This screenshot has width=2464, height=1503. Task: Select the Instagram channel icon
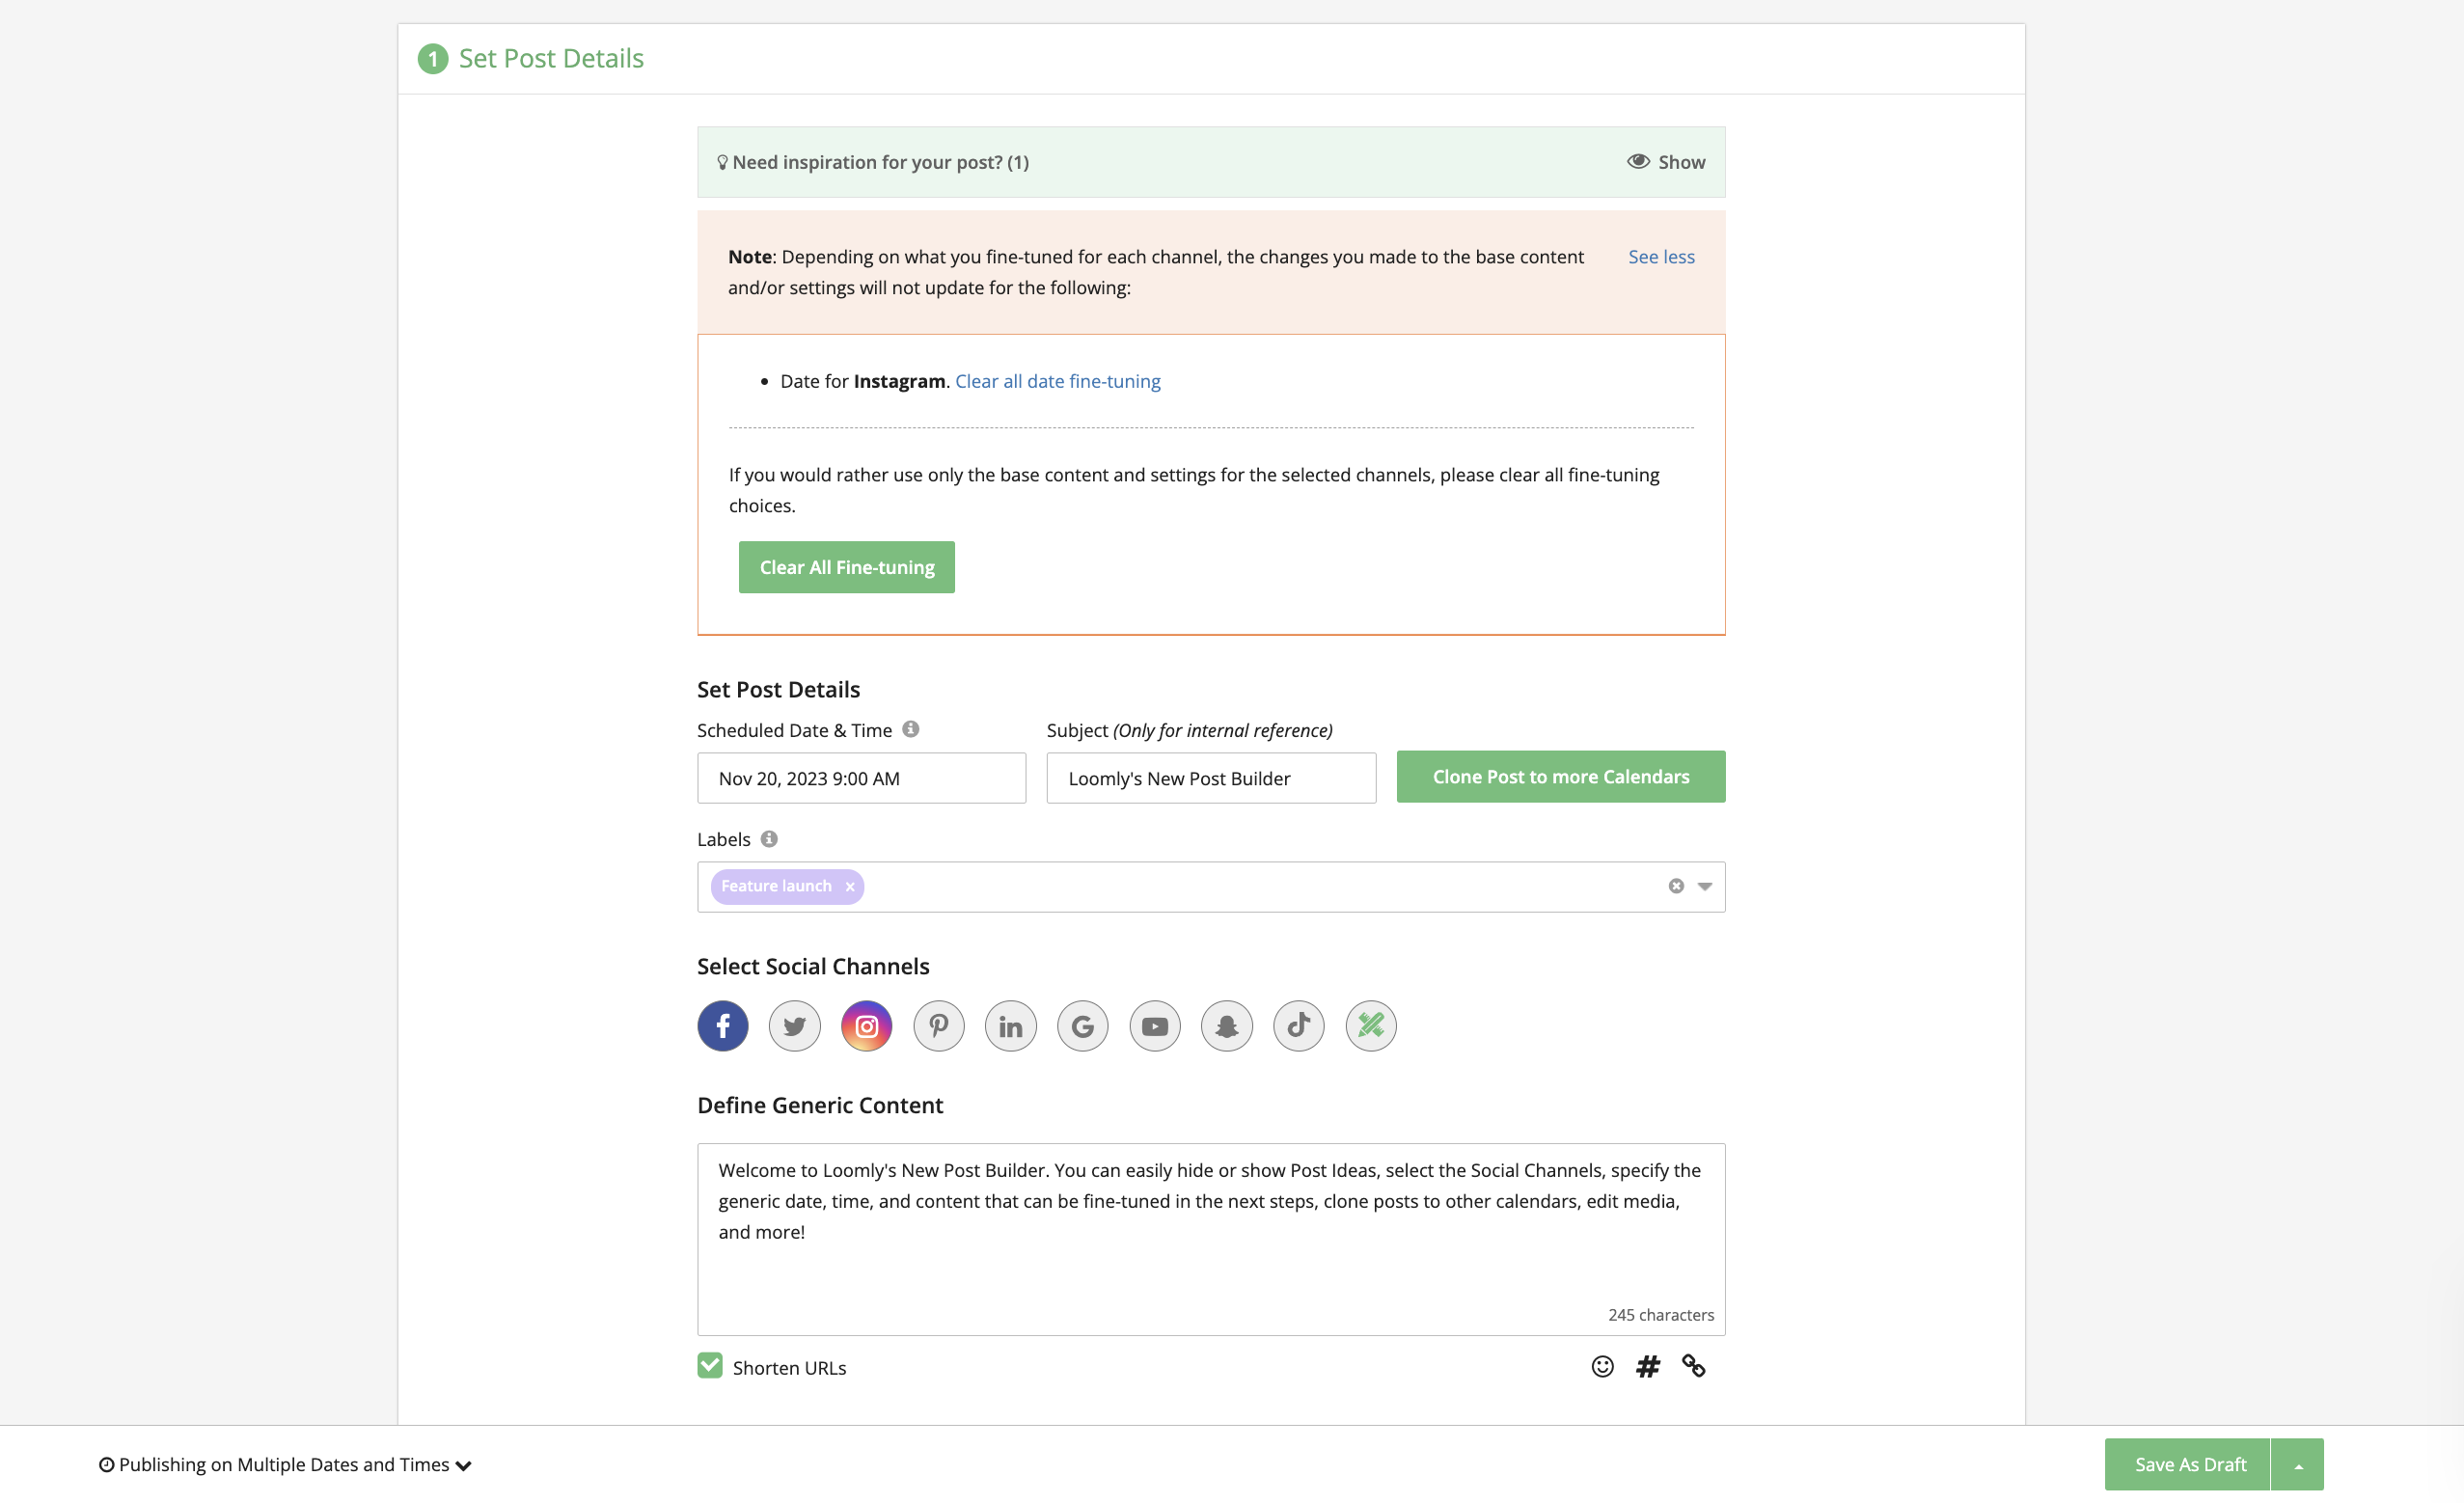click(x=866, y=1026)
